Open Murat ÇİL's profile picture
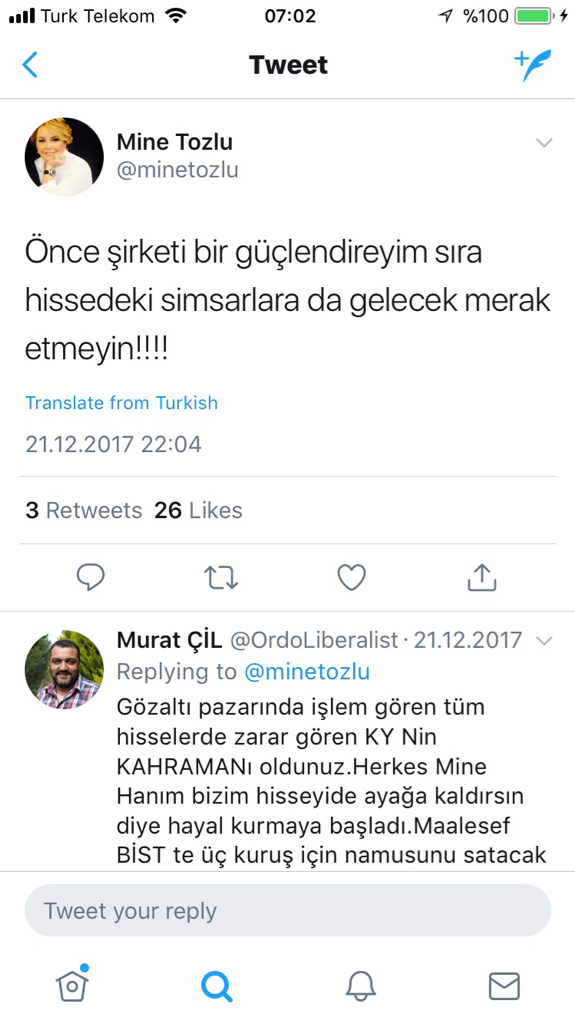The height and width of the screenshot is (1024, 575). pyautogui.click(x=64, y=670)
